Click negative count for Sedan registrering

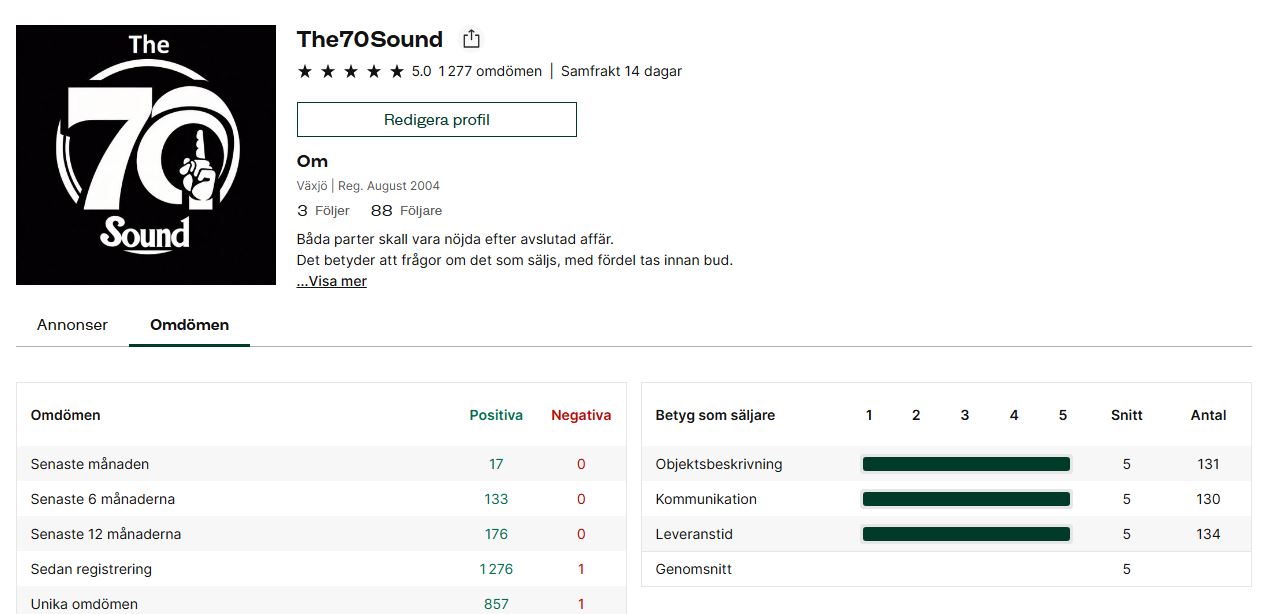tap(581, 569)
